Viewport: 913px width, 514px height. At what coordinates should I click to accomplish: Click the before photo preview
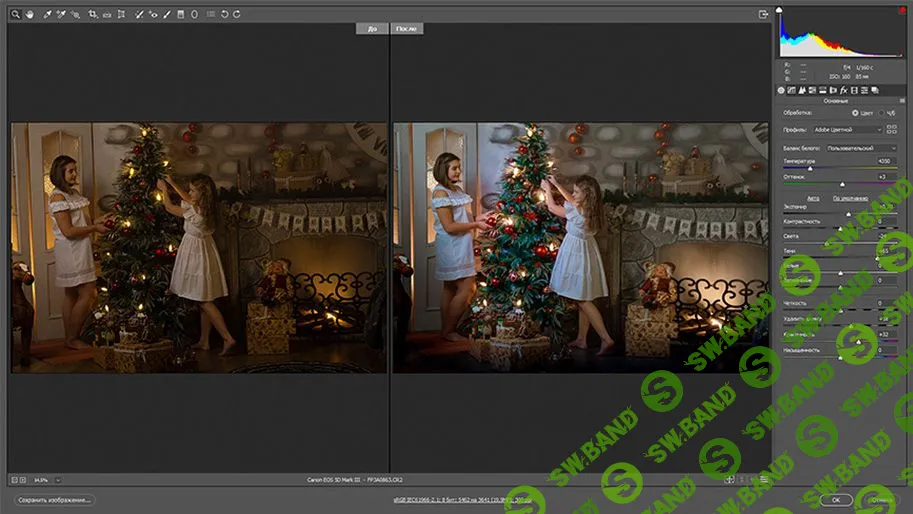click(199, 247)
